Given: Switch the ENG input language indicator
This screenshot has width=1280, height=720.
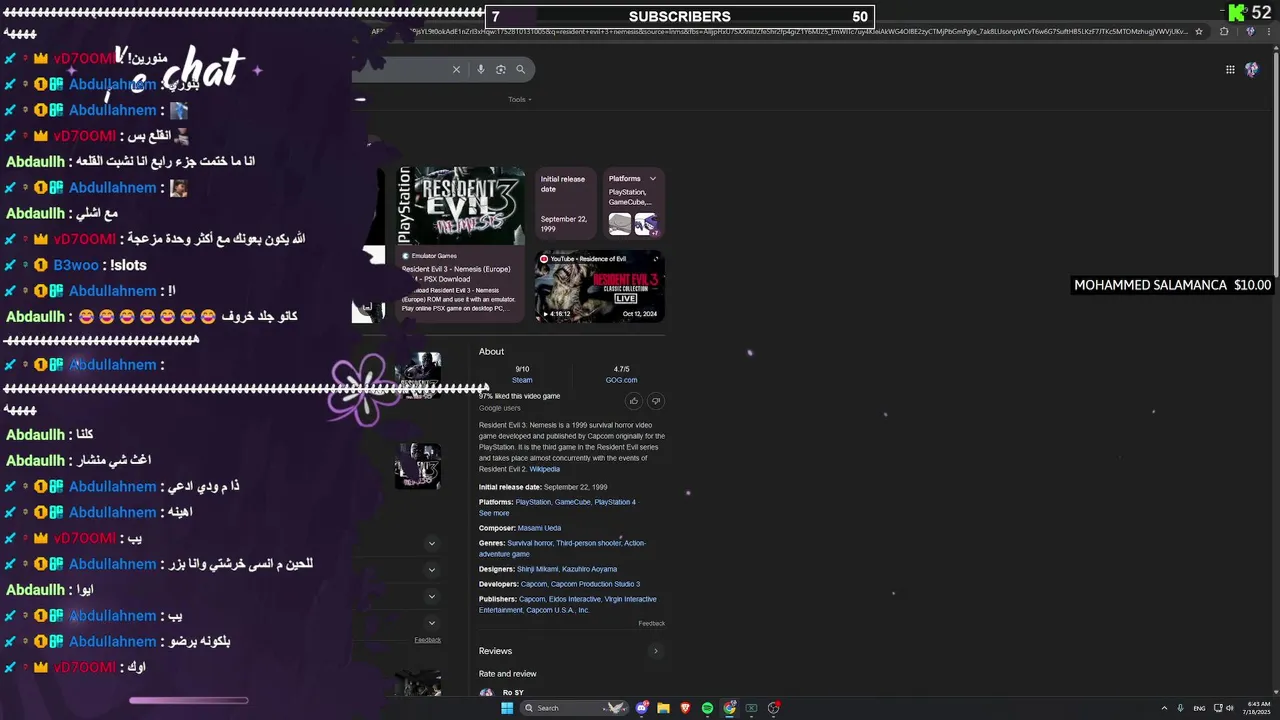Looking at the screenshot, I should pyautogui.click(x=1200, y=708).
